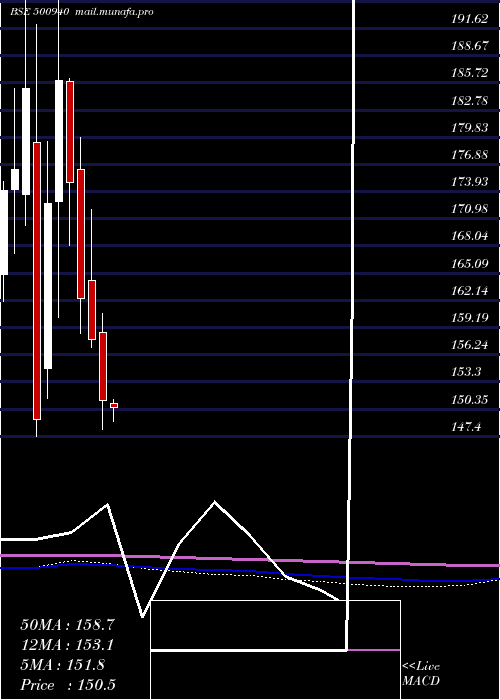Screen dimensions: 500x700
Task: Click the 173.93 price axis label
Action: pyautogui.click(x=469, y=182)
